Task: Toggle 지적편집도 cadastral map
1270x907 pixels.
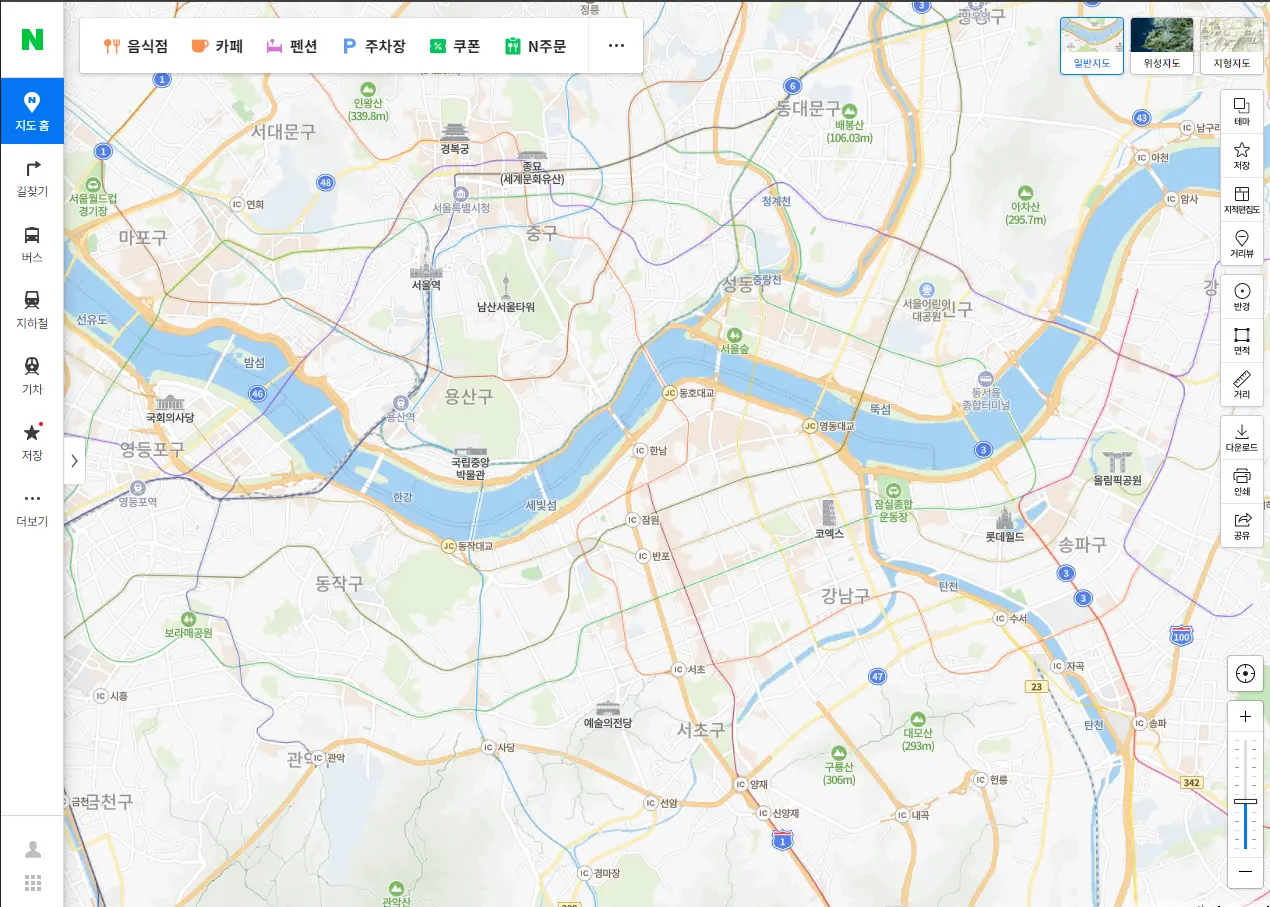Action: [x=1242, y=200]
